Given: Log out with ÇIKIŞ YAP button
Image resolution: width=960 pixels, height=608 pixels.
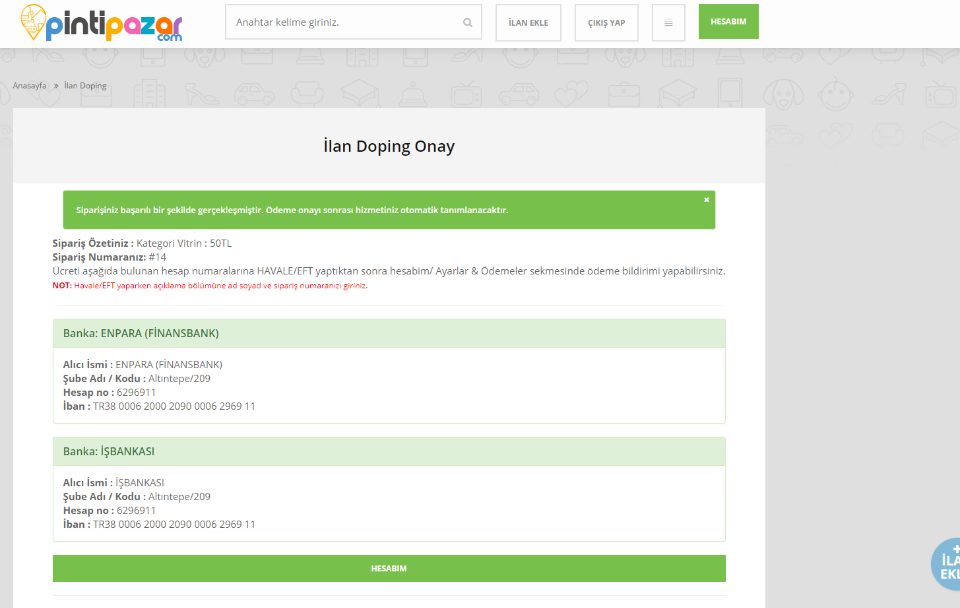Looking at the screenshot, I should click(x=606, y=22).
